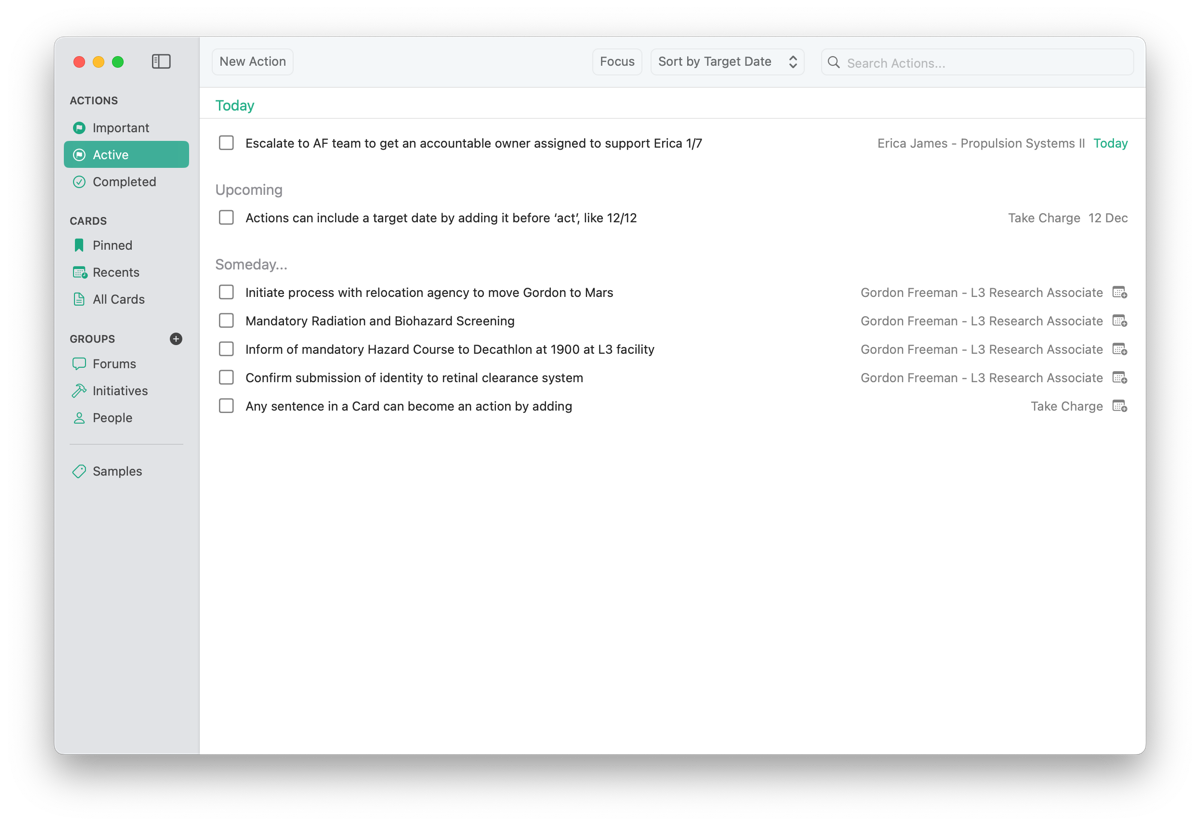Set date for 'Any sentence in a Card' action
Screen dimensions: 1200x826
[1120, 406]
